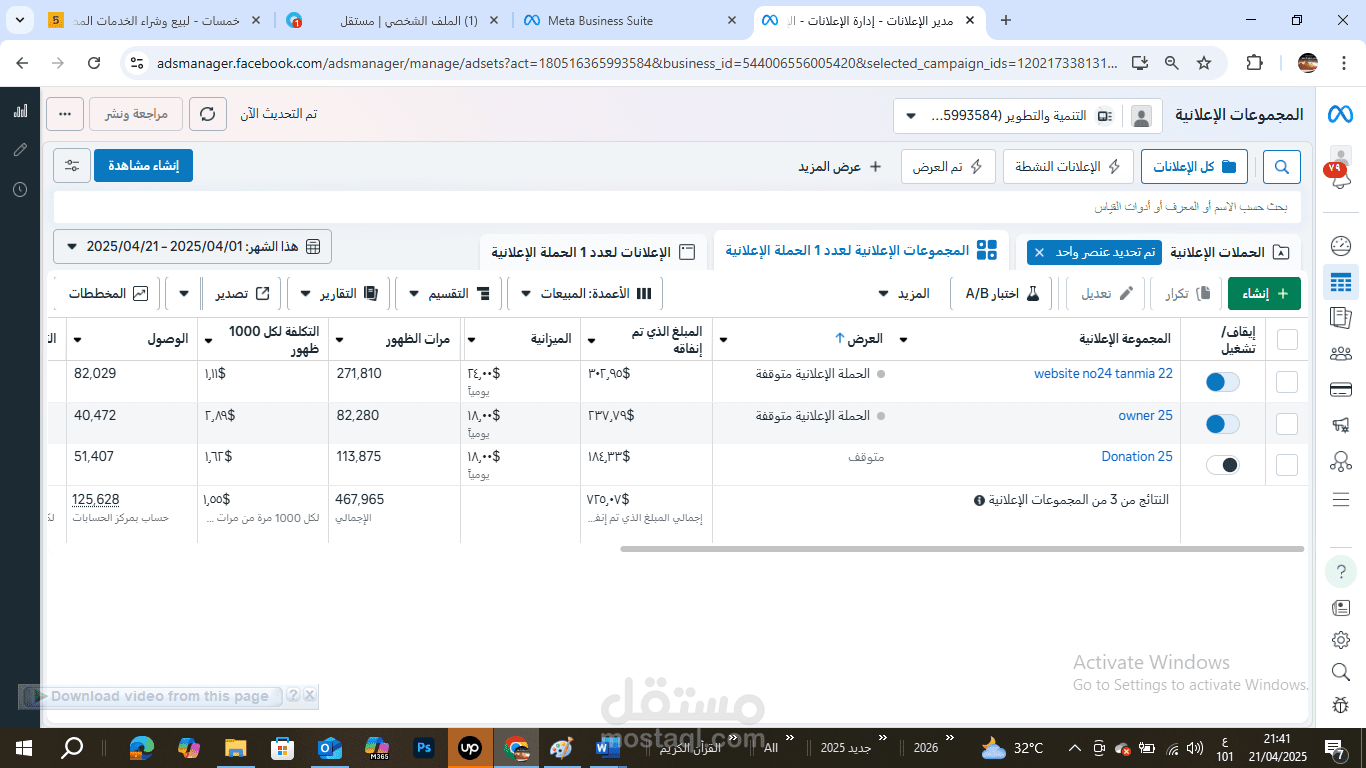The width and height of the screenshot is (1366, 768).
Task: Select the تم العرض view tab
Action: tap(948, 167)
